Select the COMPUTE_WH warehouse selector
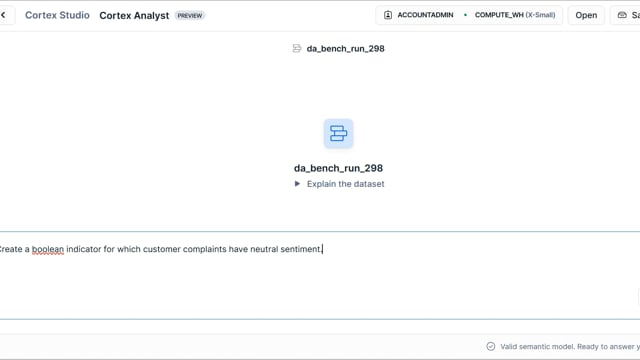The height and width of the screenshot is (360, 640). [x=515, y=15]
